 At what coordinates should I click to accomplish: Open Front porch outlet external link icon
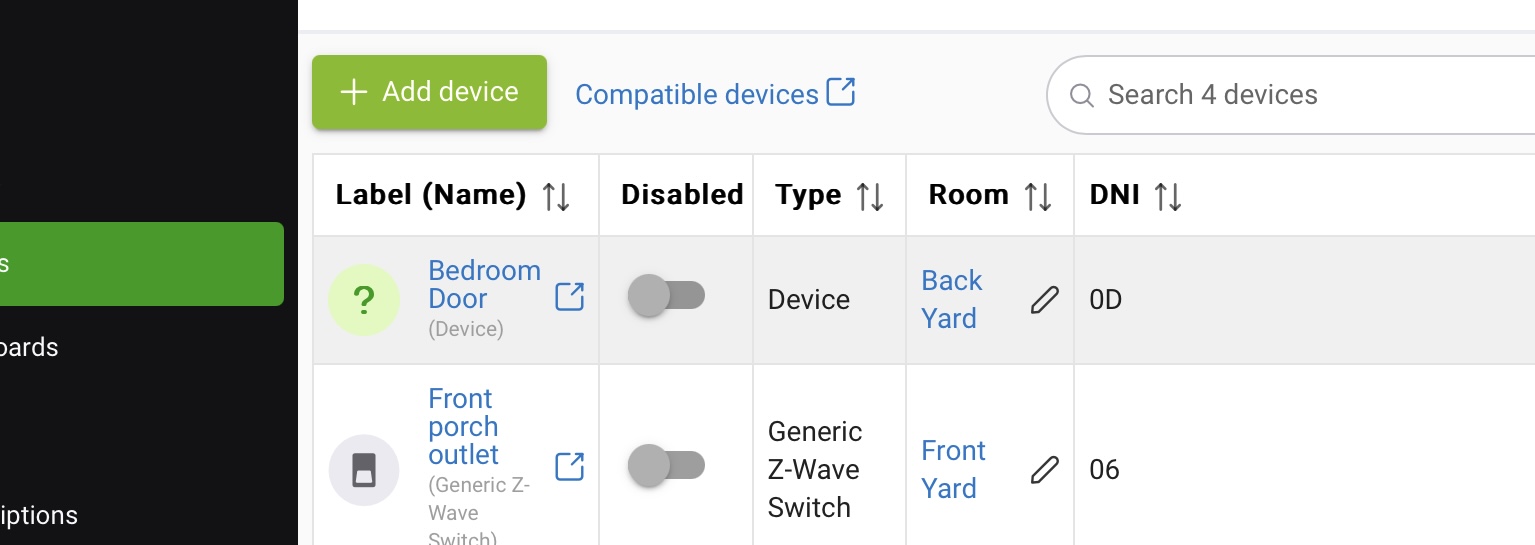569,466
